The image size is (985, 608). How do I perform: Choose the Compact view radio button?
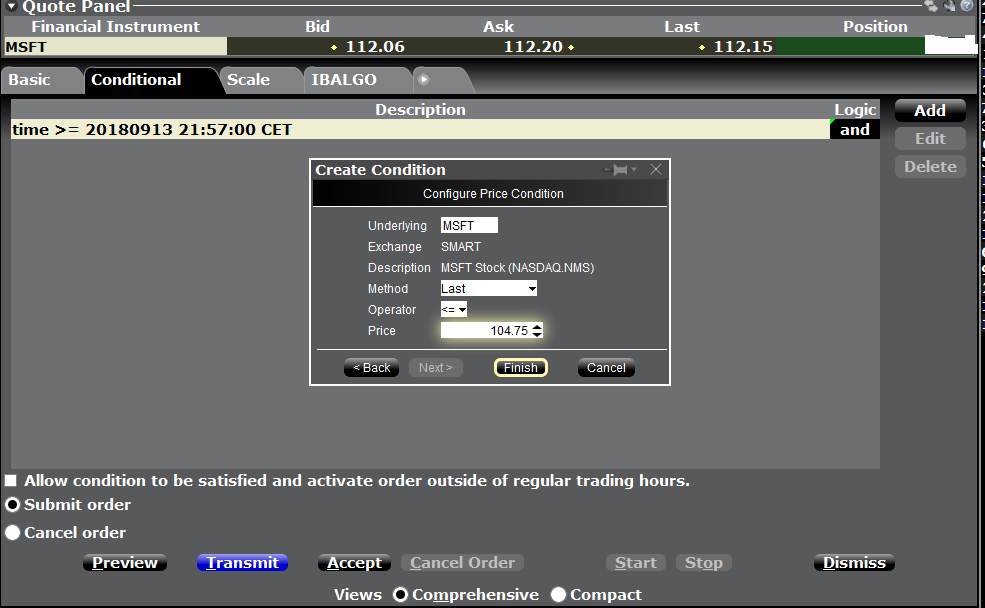[x=558, y=595]
